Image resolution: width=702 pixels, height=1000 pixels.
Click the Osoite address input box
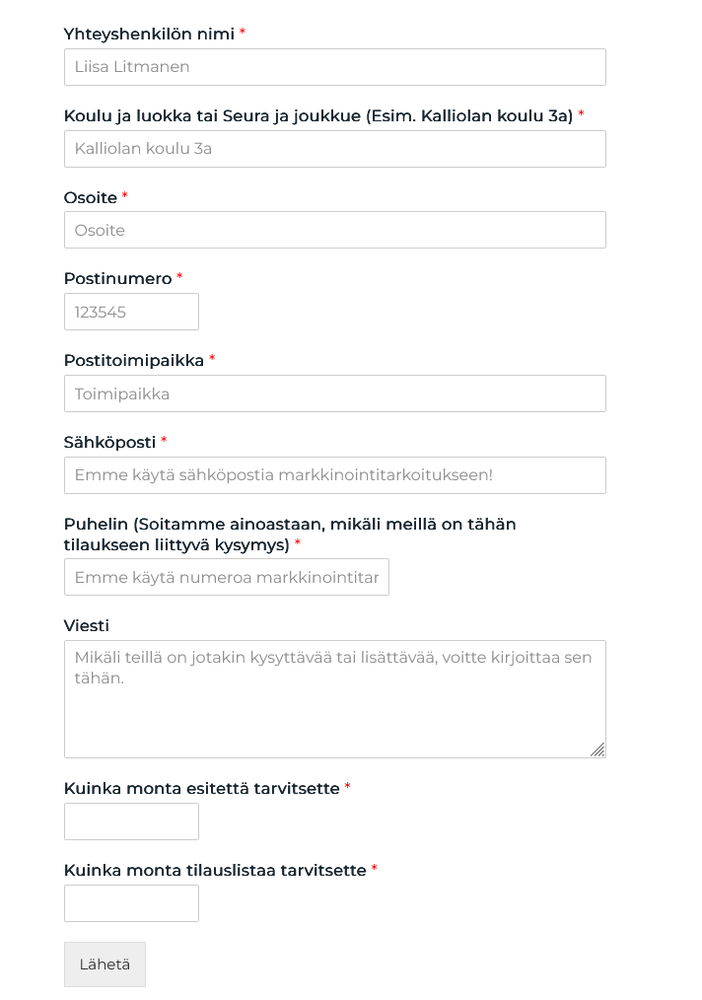(334, 230)
